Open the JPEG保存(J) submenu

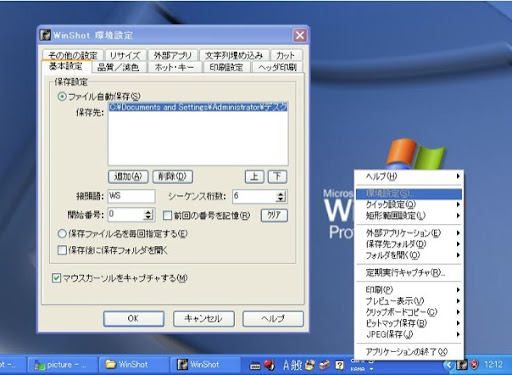coord(409,334)
